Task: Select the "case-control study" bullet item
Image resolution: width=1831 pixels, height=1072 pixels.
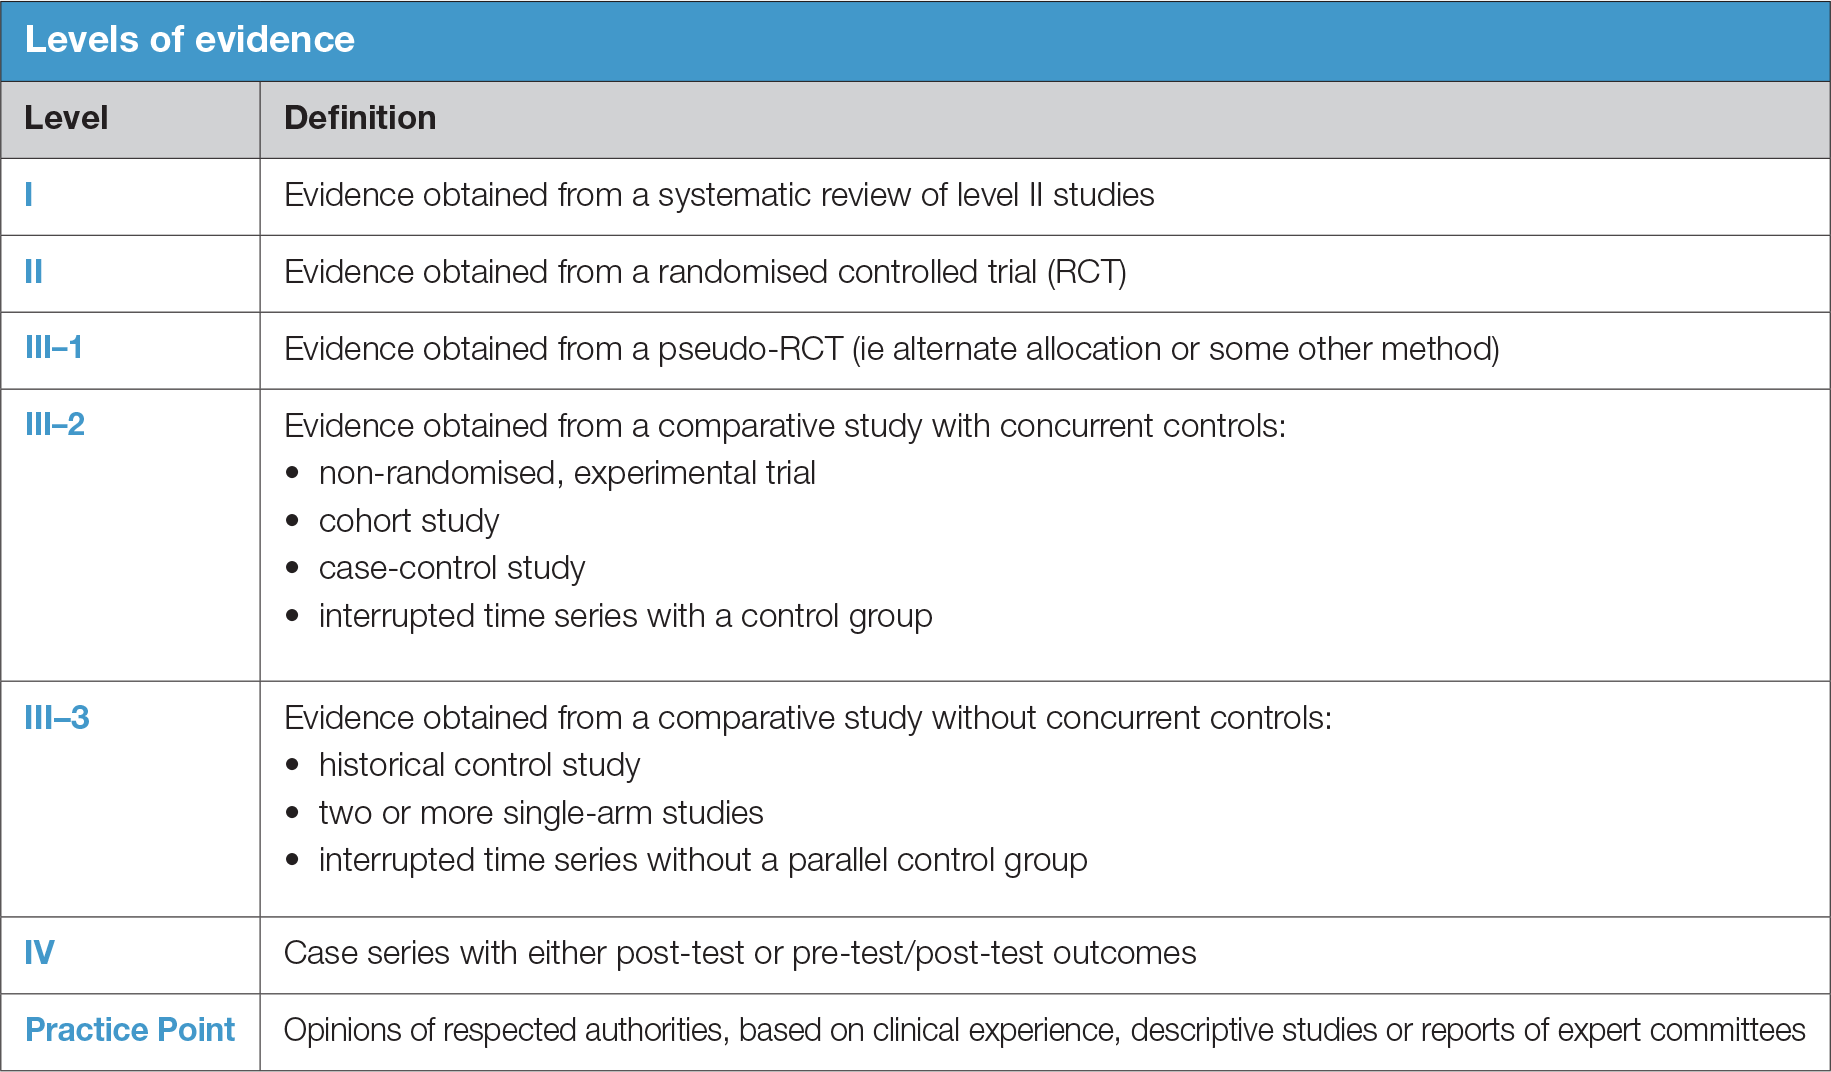Action: point(451,568)
